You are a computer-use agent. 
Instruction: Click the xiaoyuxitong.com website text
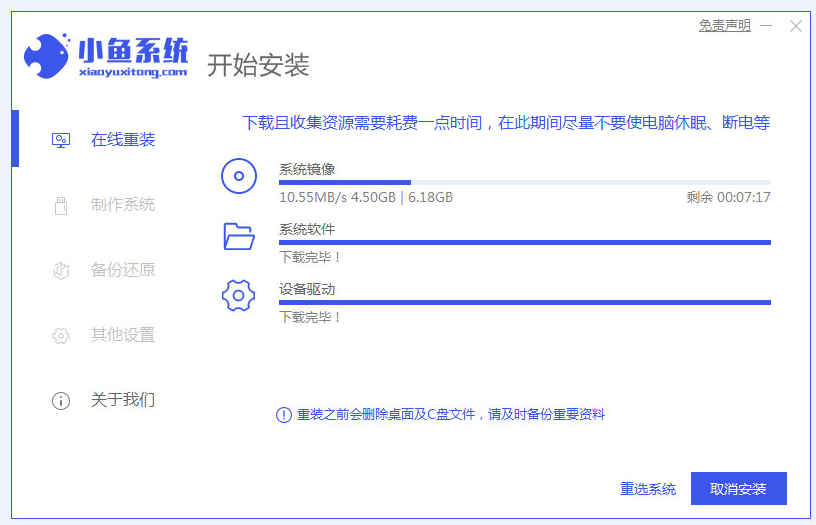(132, 72)
